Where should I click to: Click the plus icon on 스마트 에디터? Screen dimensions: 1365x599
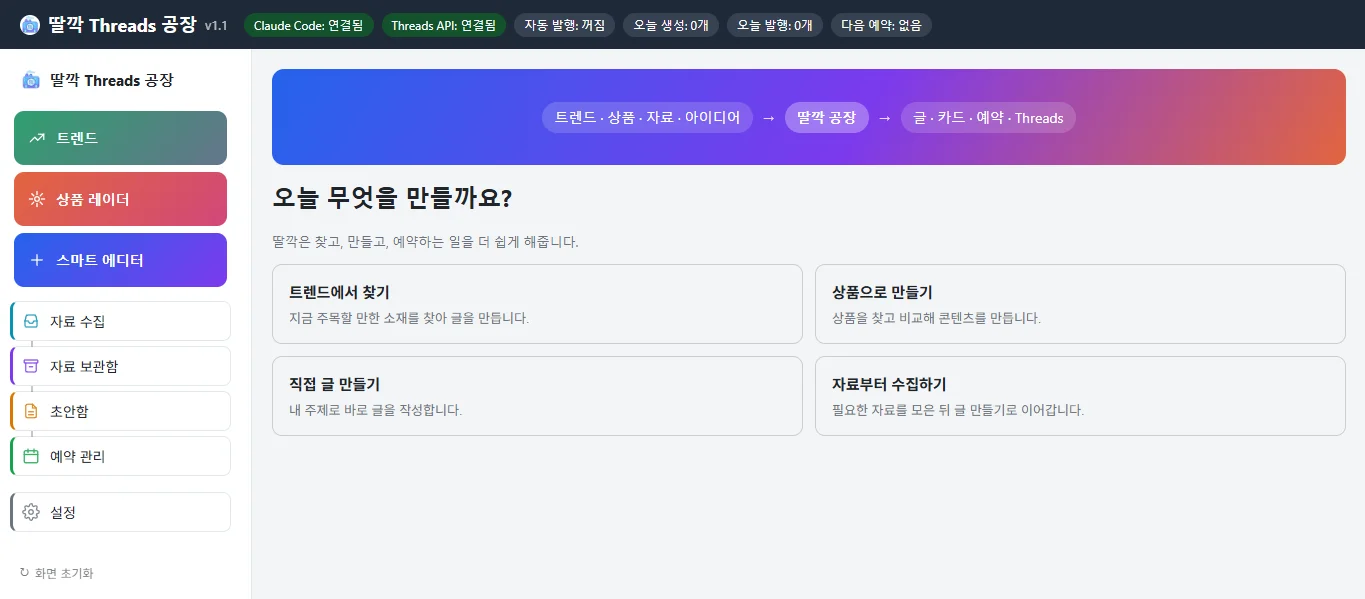coord(37,260)
